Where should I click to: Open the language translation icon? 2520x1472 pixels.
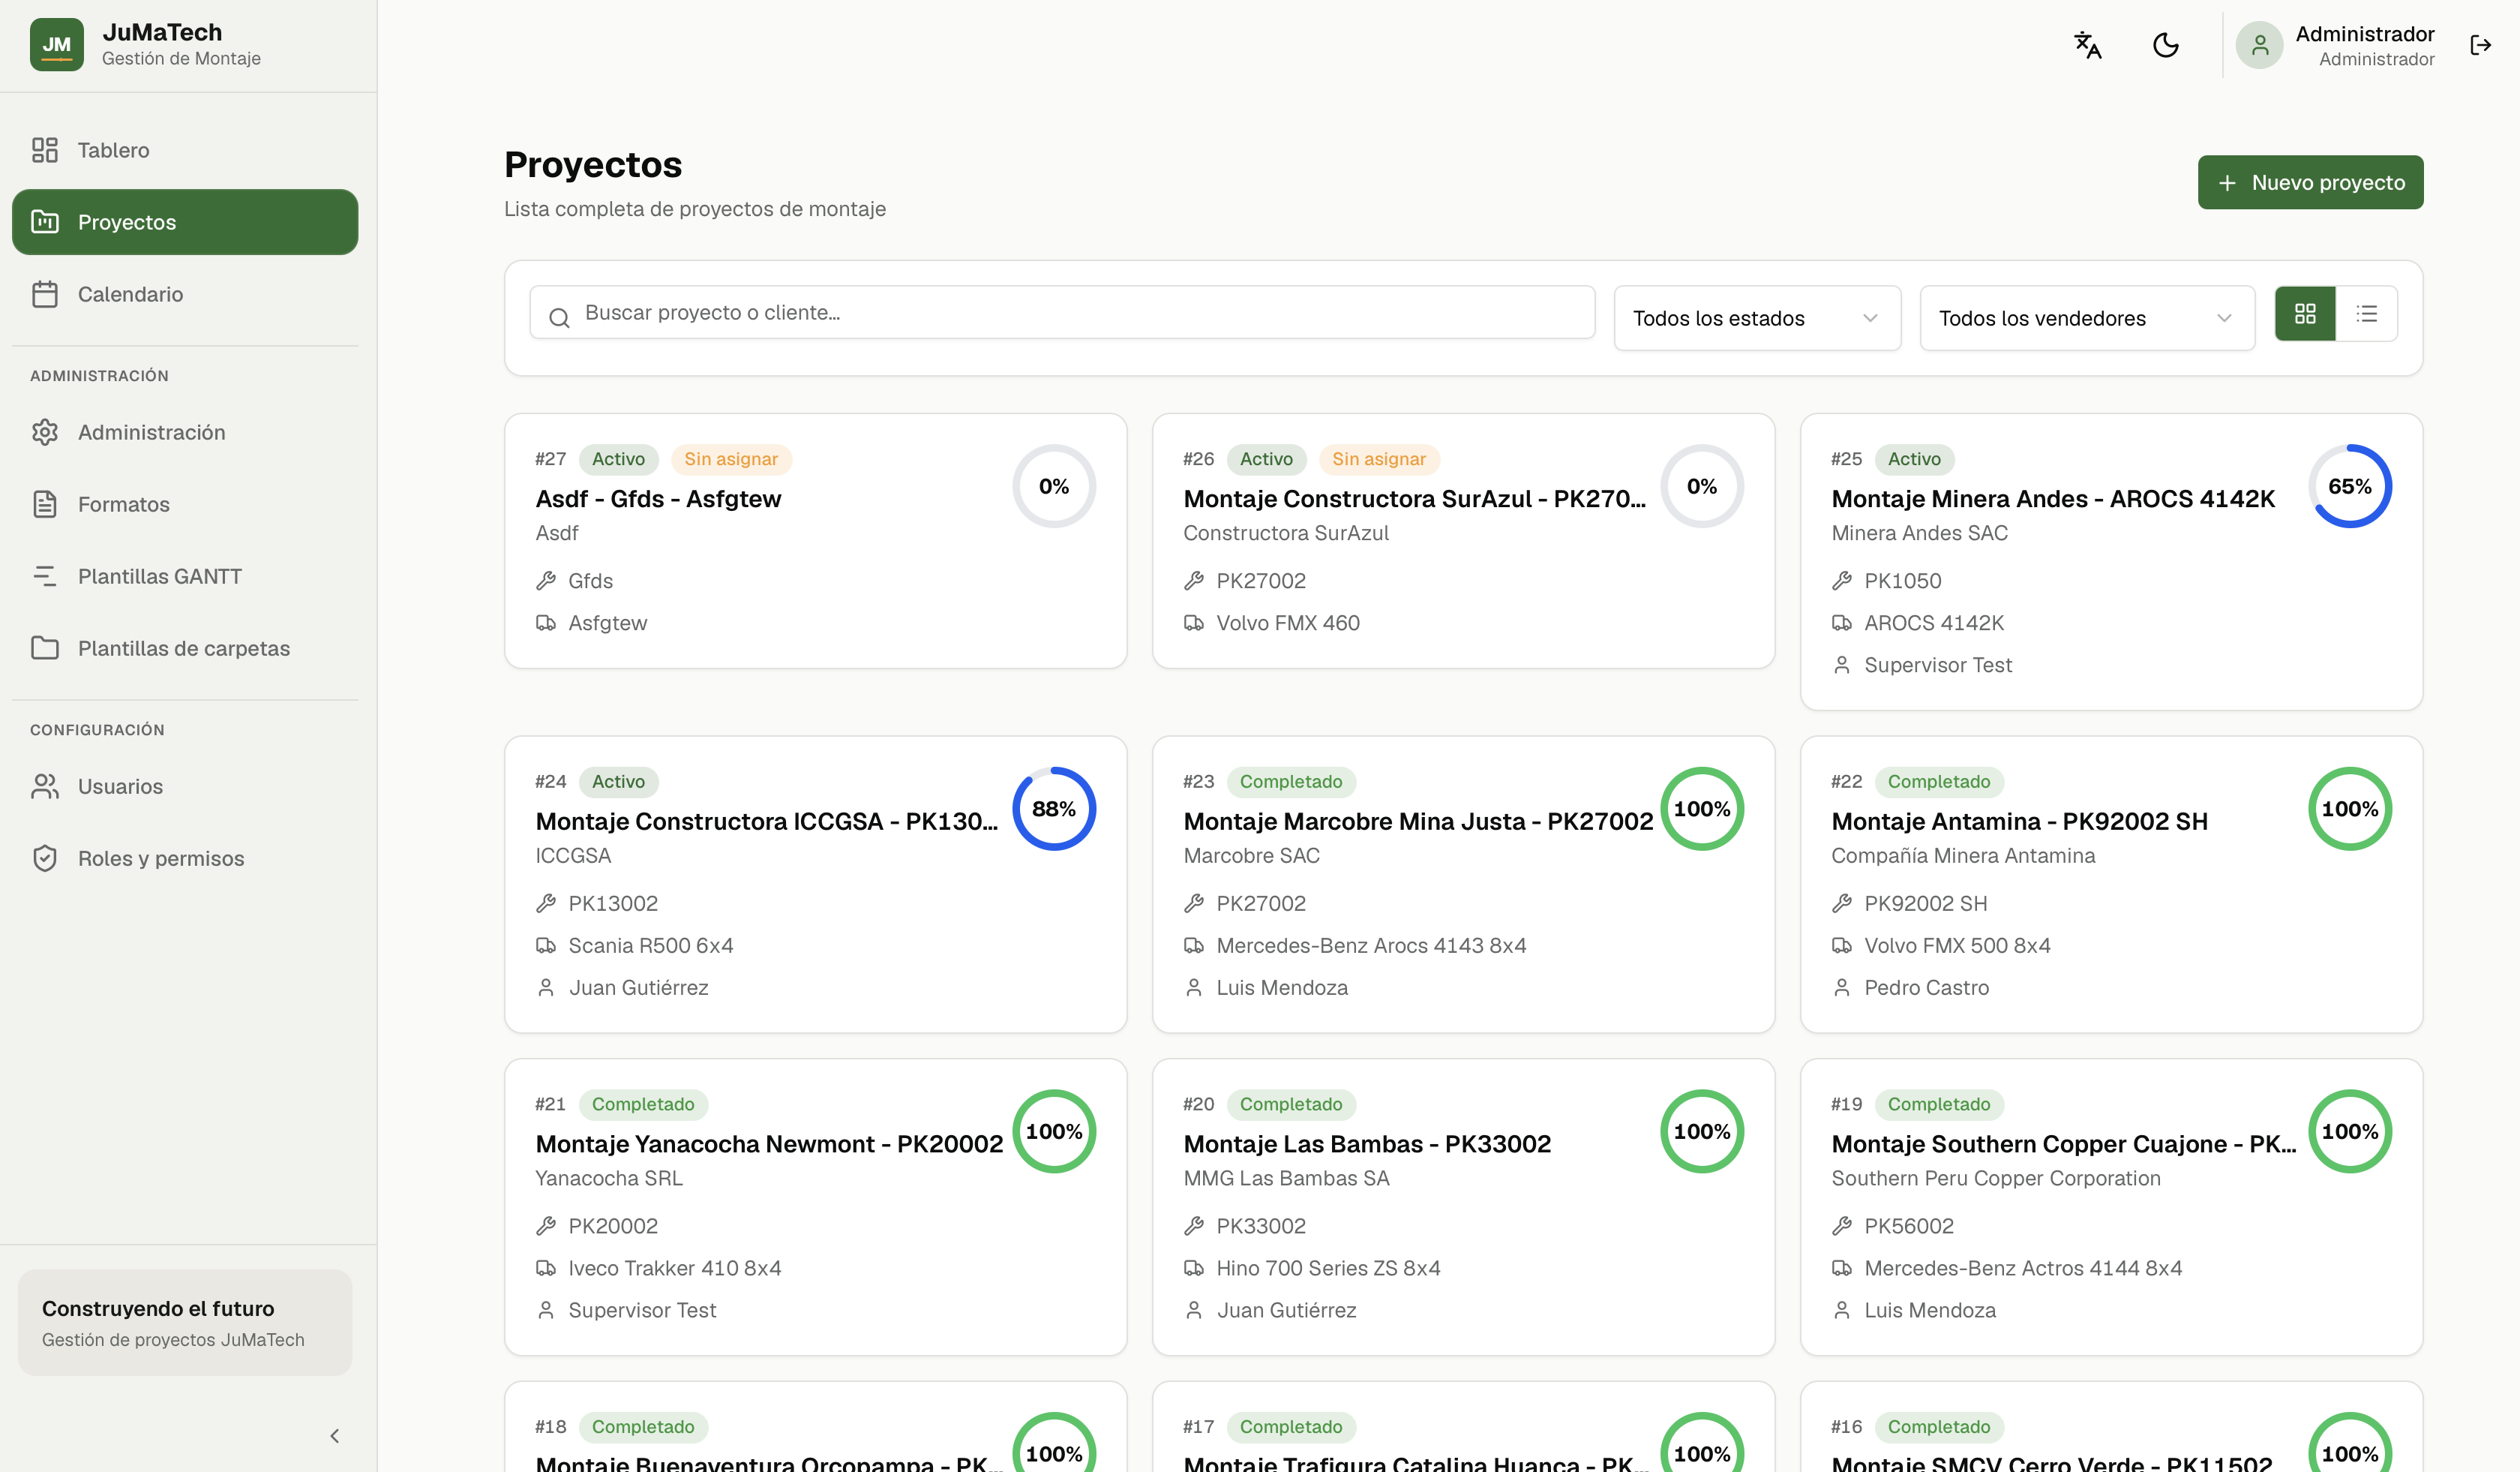tap(2087, 45)
